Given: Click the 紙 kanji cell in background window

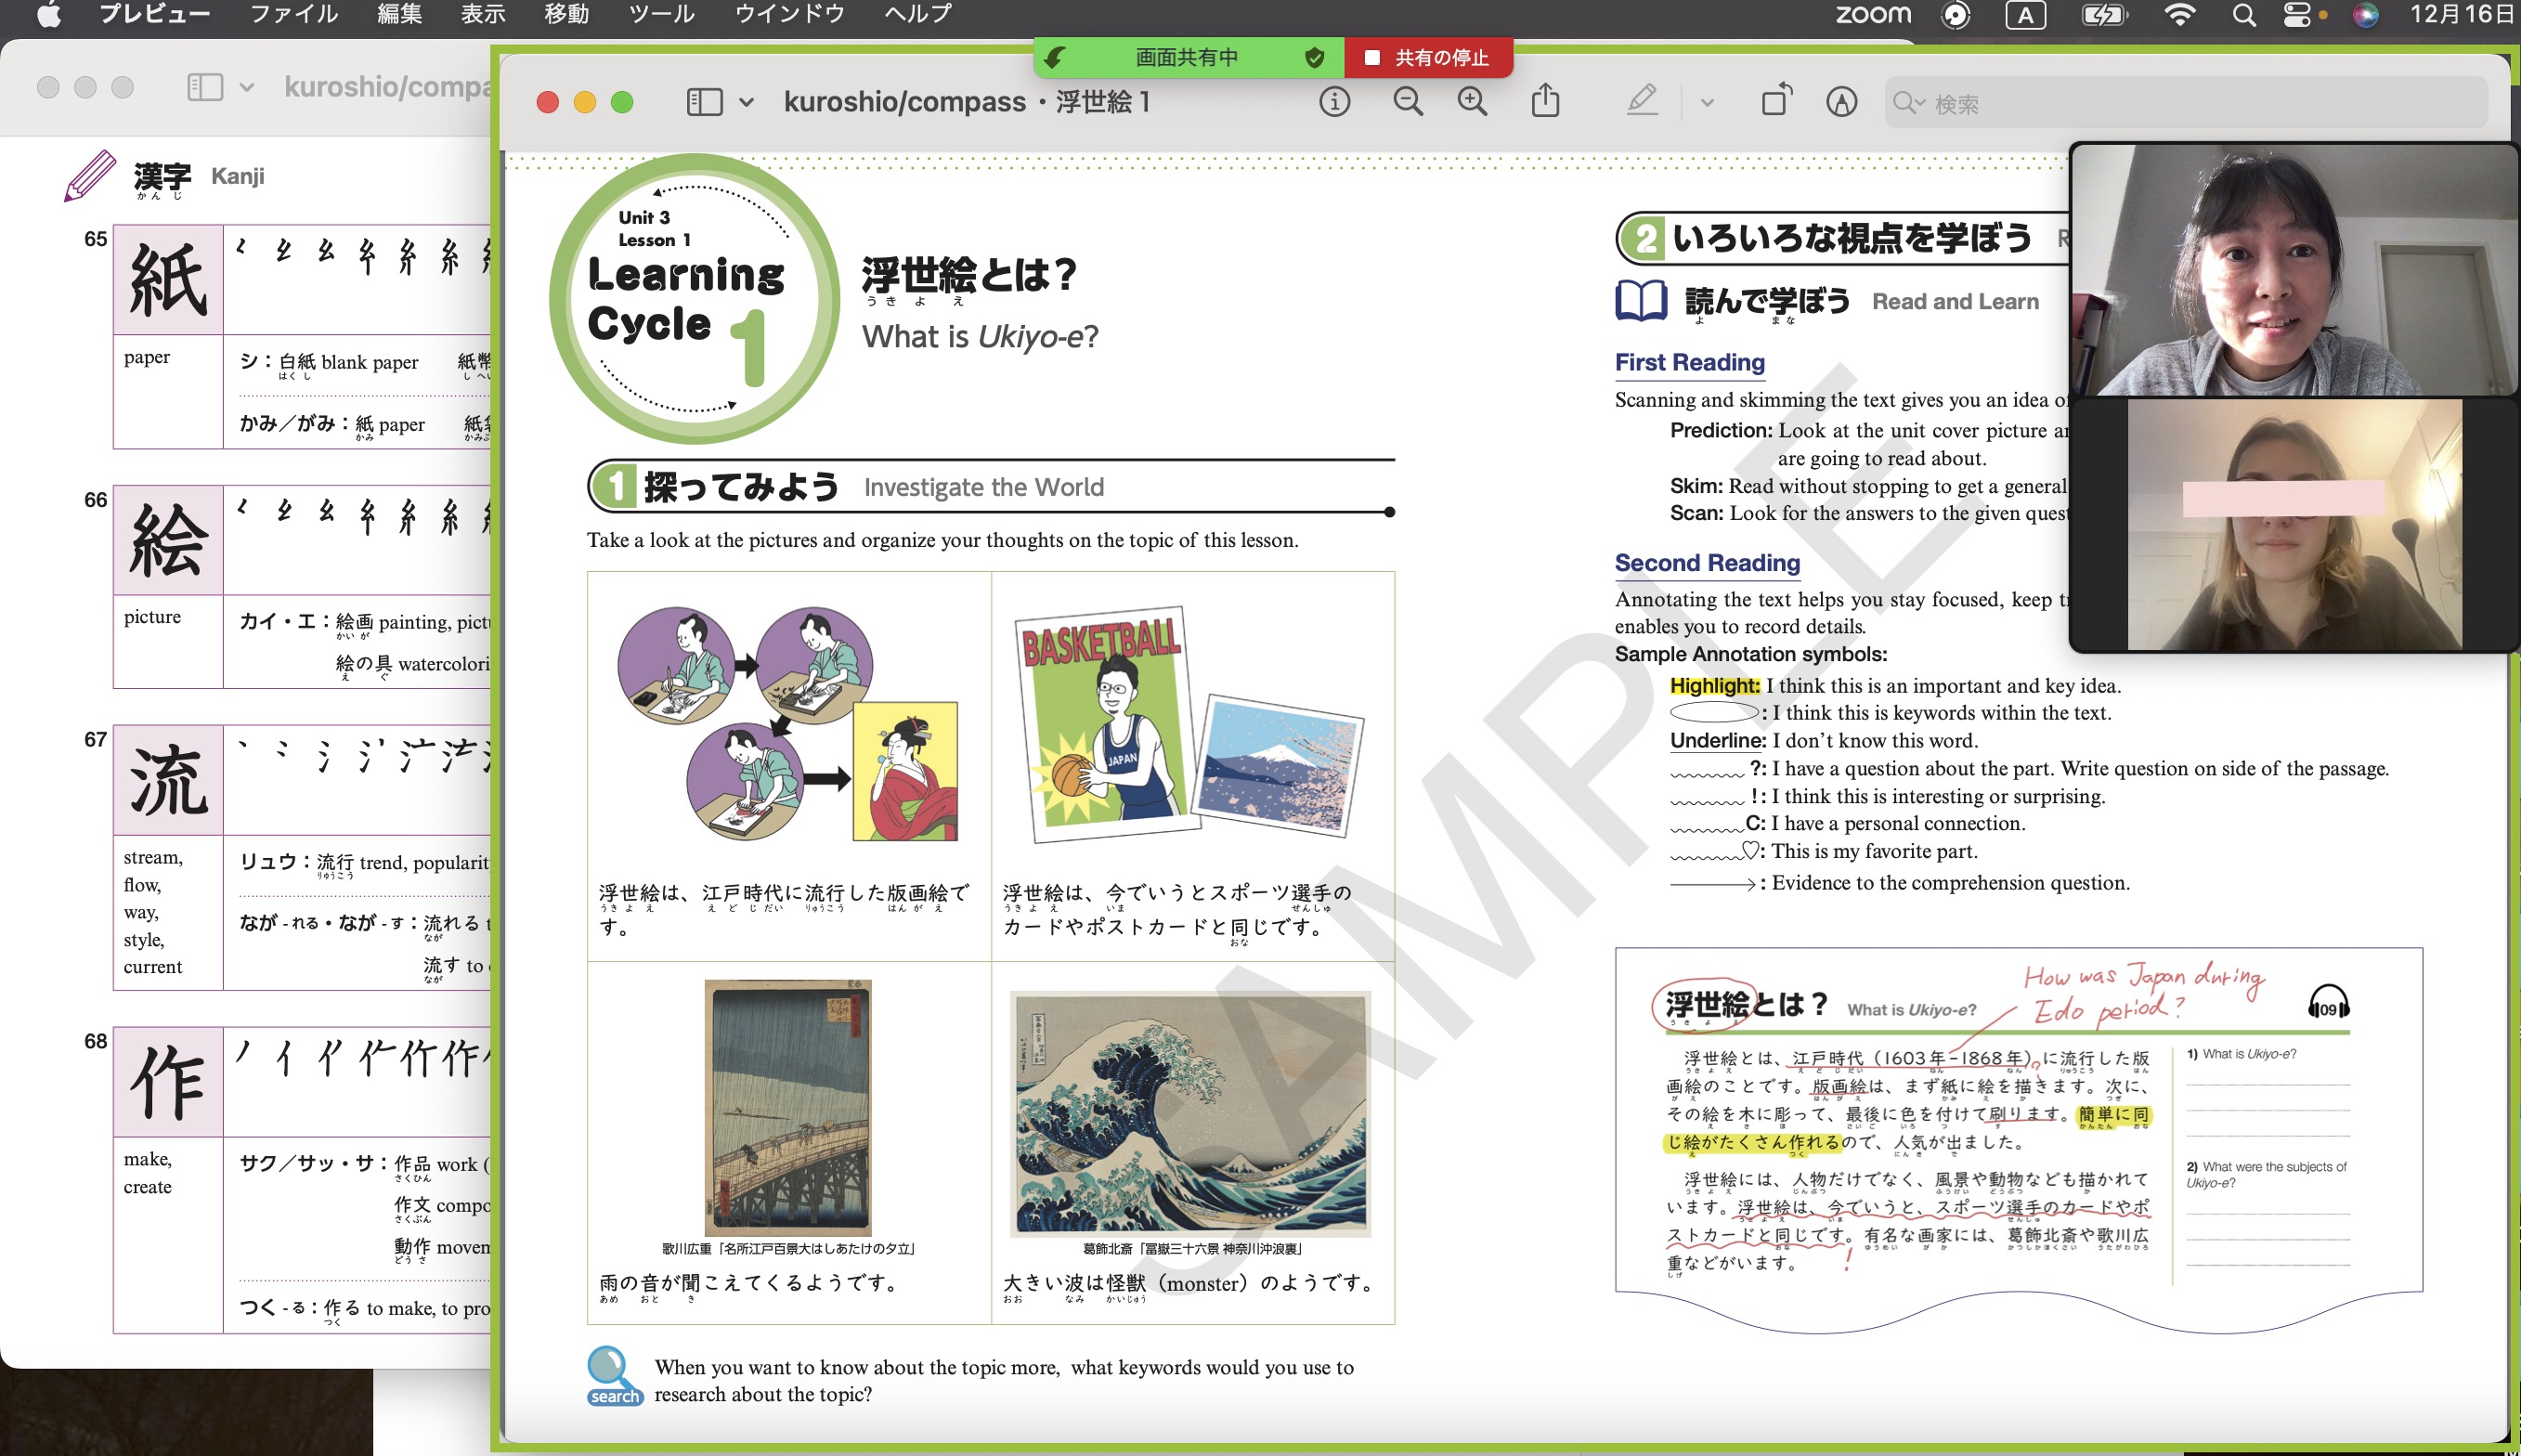Looking at the screenshot, I should click(167, 279).
